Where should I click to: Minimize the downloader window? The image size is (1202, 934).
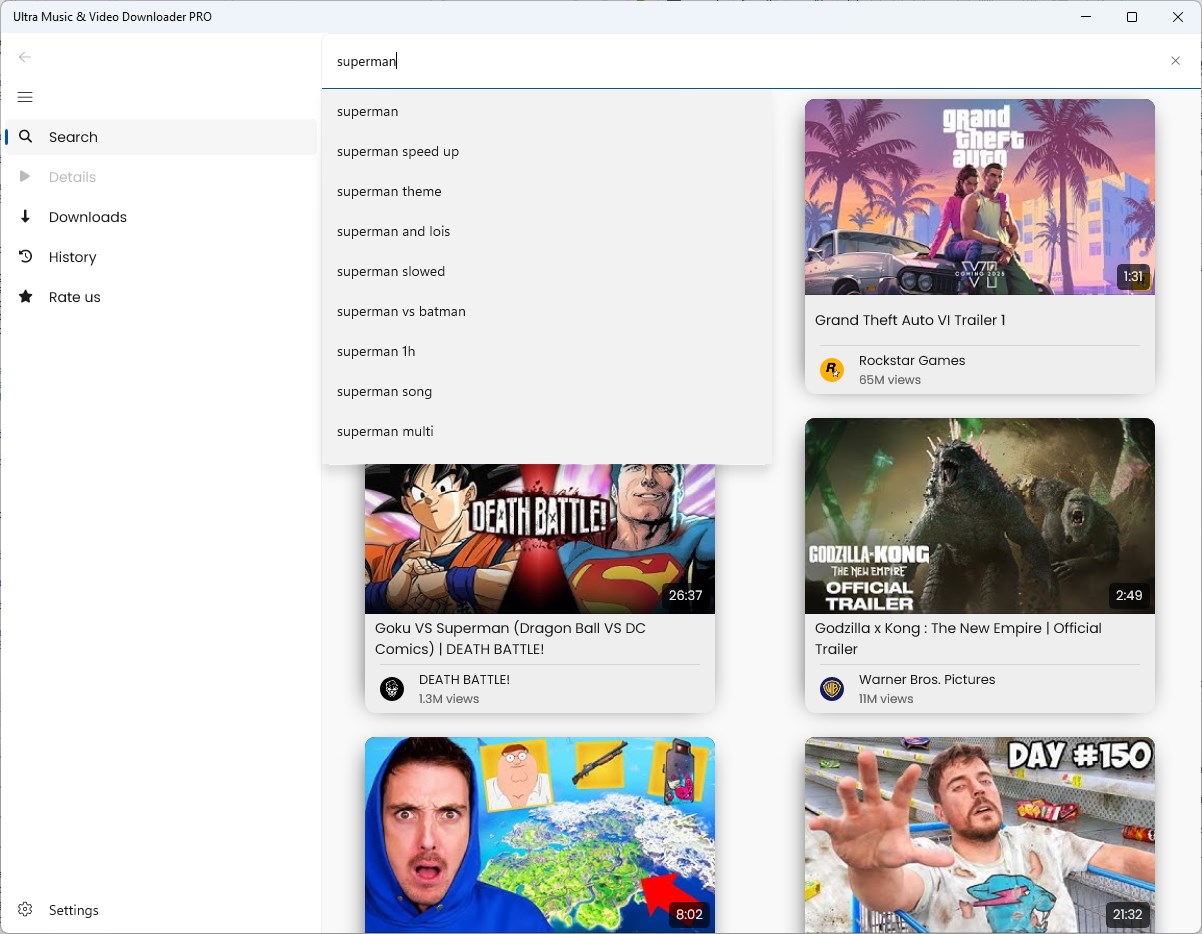pyautogui.click(x=1086, y=17)
